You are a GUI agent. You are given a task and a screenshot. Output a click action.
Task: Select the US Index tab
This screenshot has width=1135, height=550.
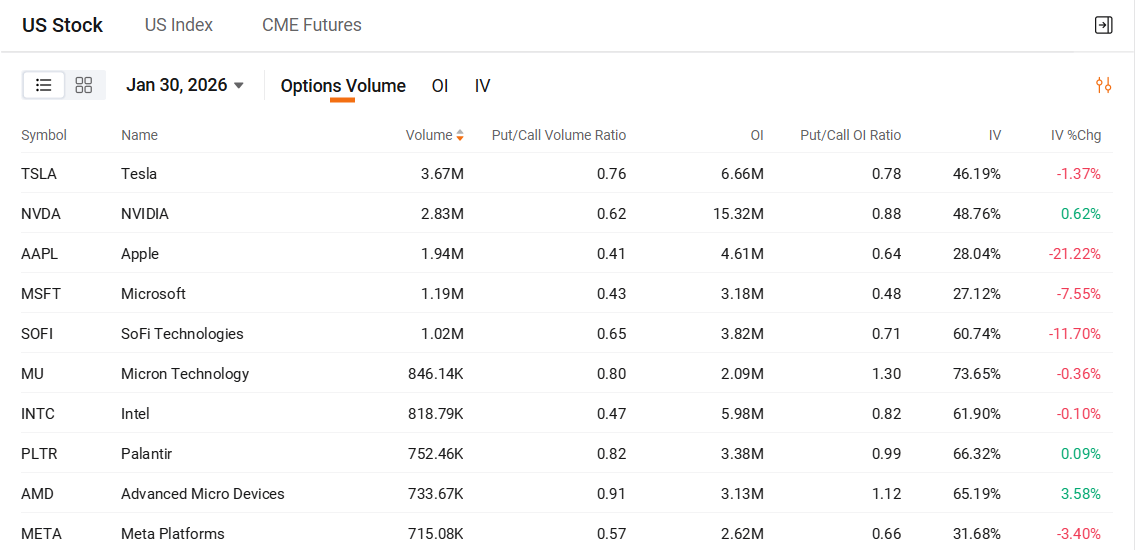click(x=179, y=25)
